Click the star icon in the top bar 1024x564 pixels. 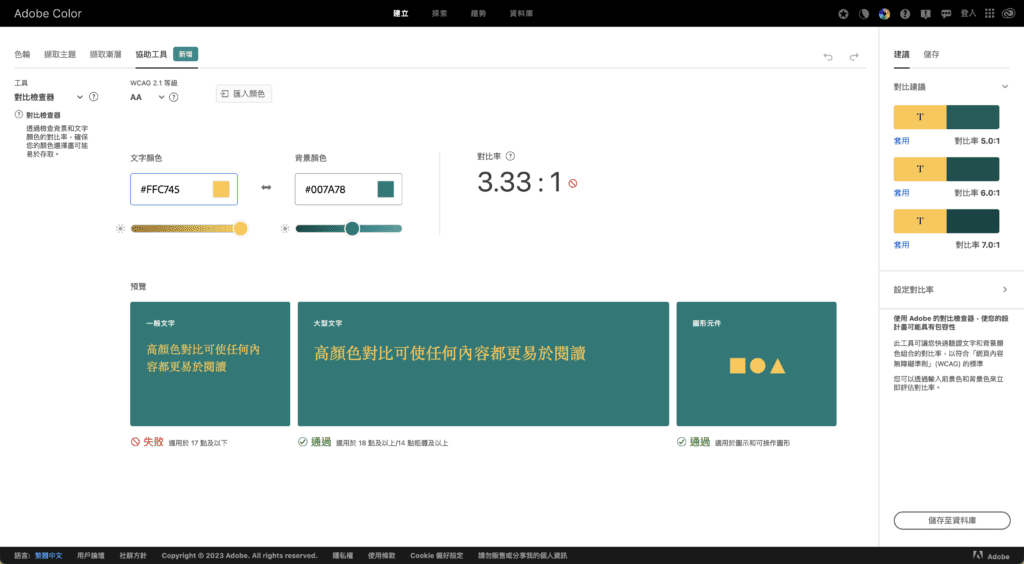[843, 14]
